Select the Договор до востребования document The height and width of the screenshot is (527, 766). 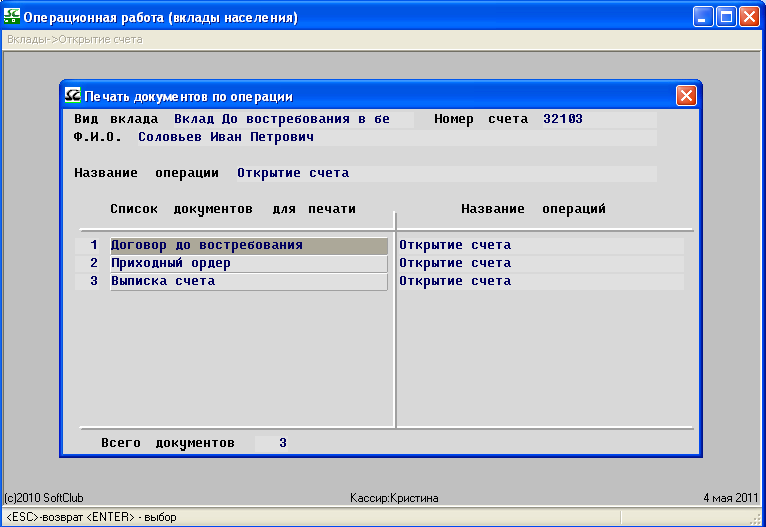(x=249, y=245)
